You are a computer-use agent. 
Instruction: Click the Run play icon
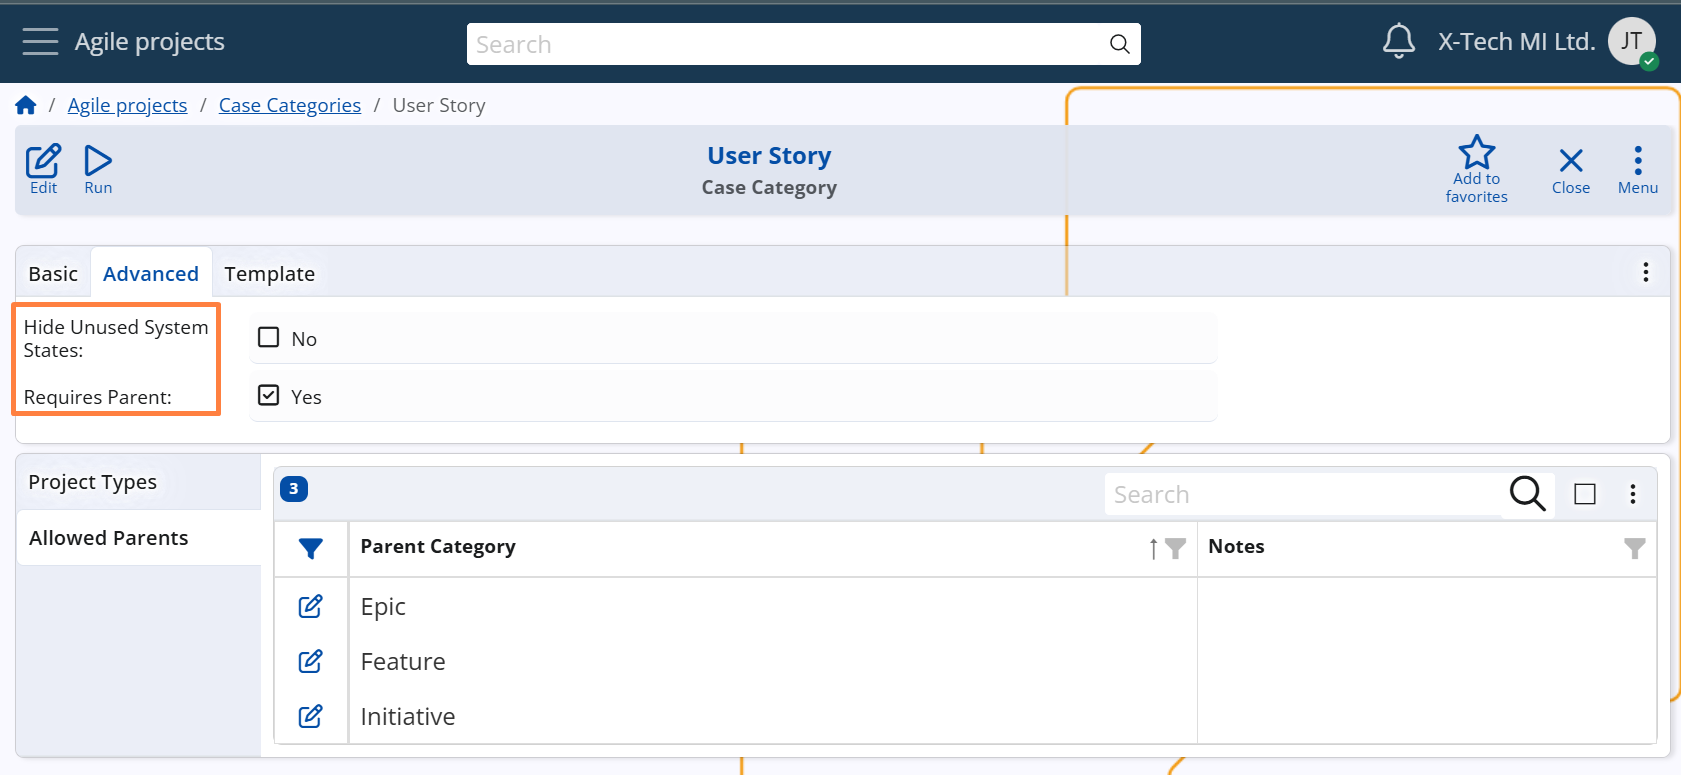click(98, 161)
